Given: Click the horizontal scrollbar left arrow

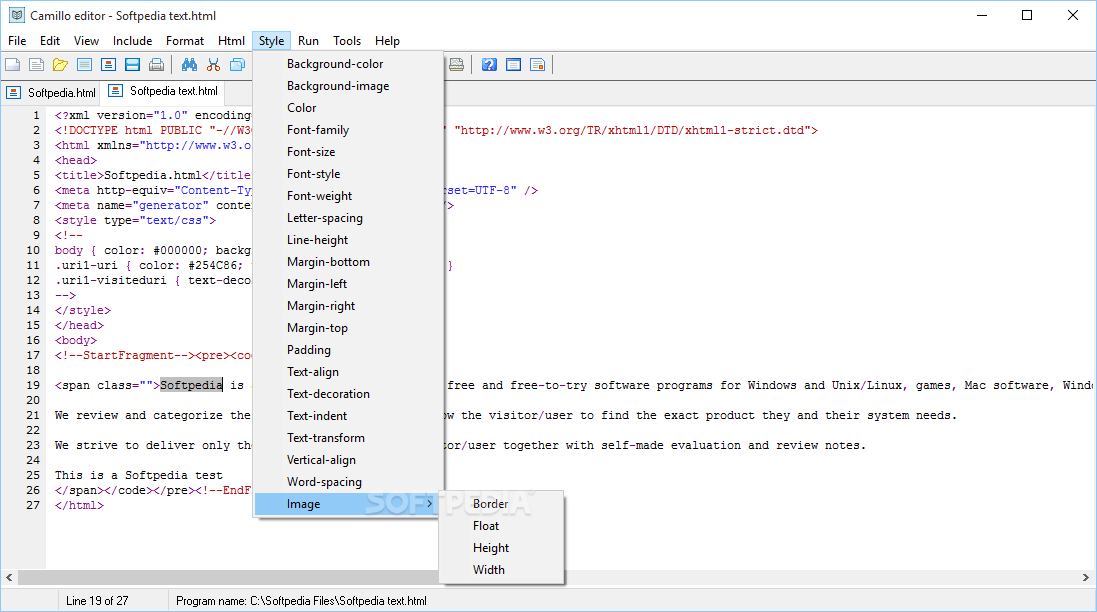Looking at the screenshot, I should click(9, 578).
